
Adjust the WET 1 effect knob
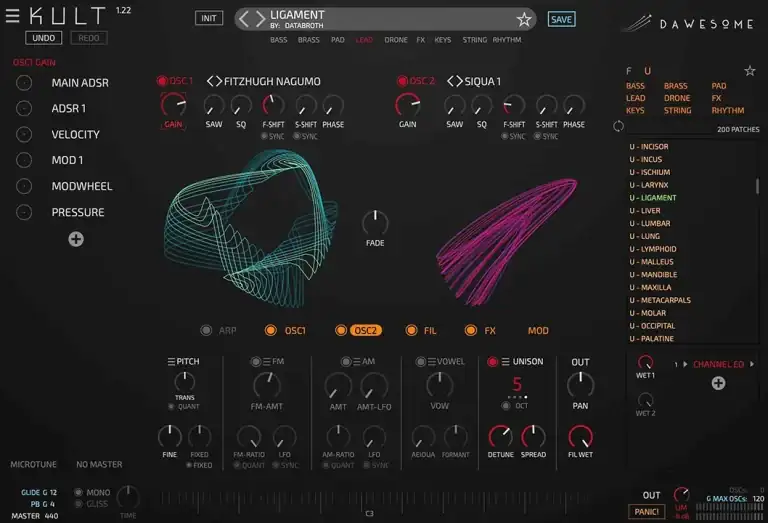[645, 363]
